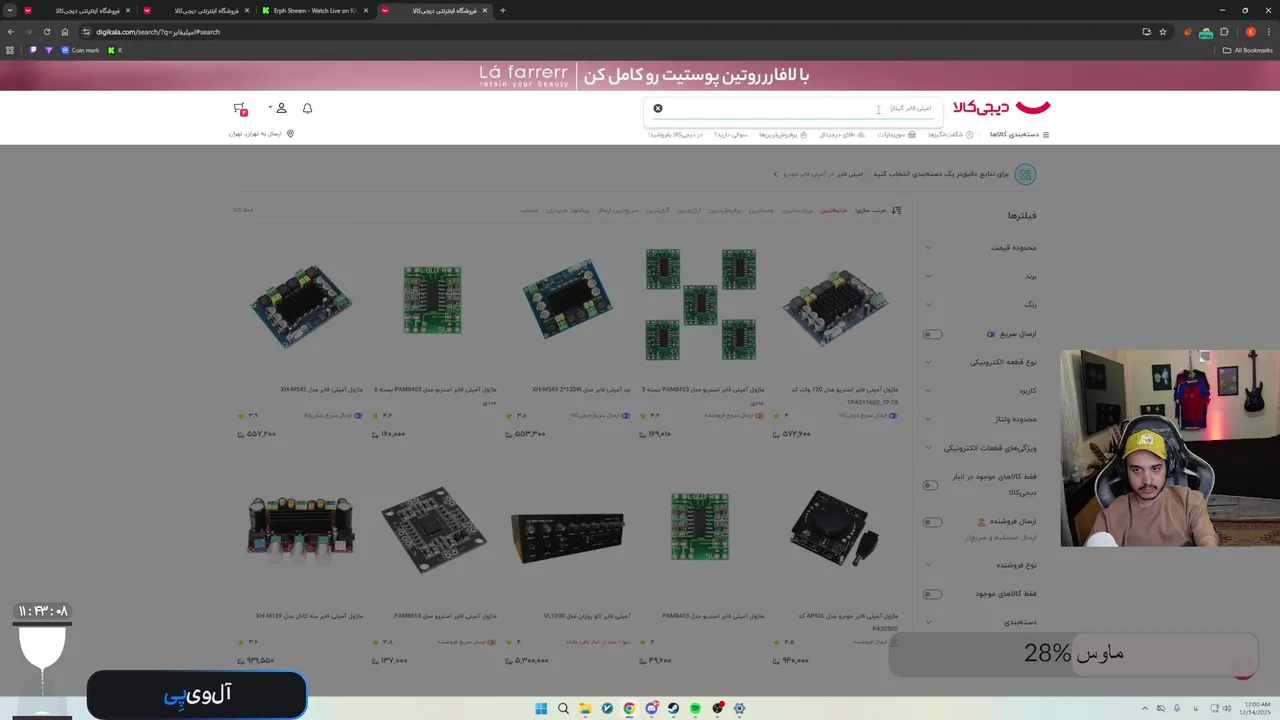Sort results by پرفروش‌ترین
This screenshot has width=1280, height=720.
727,210
